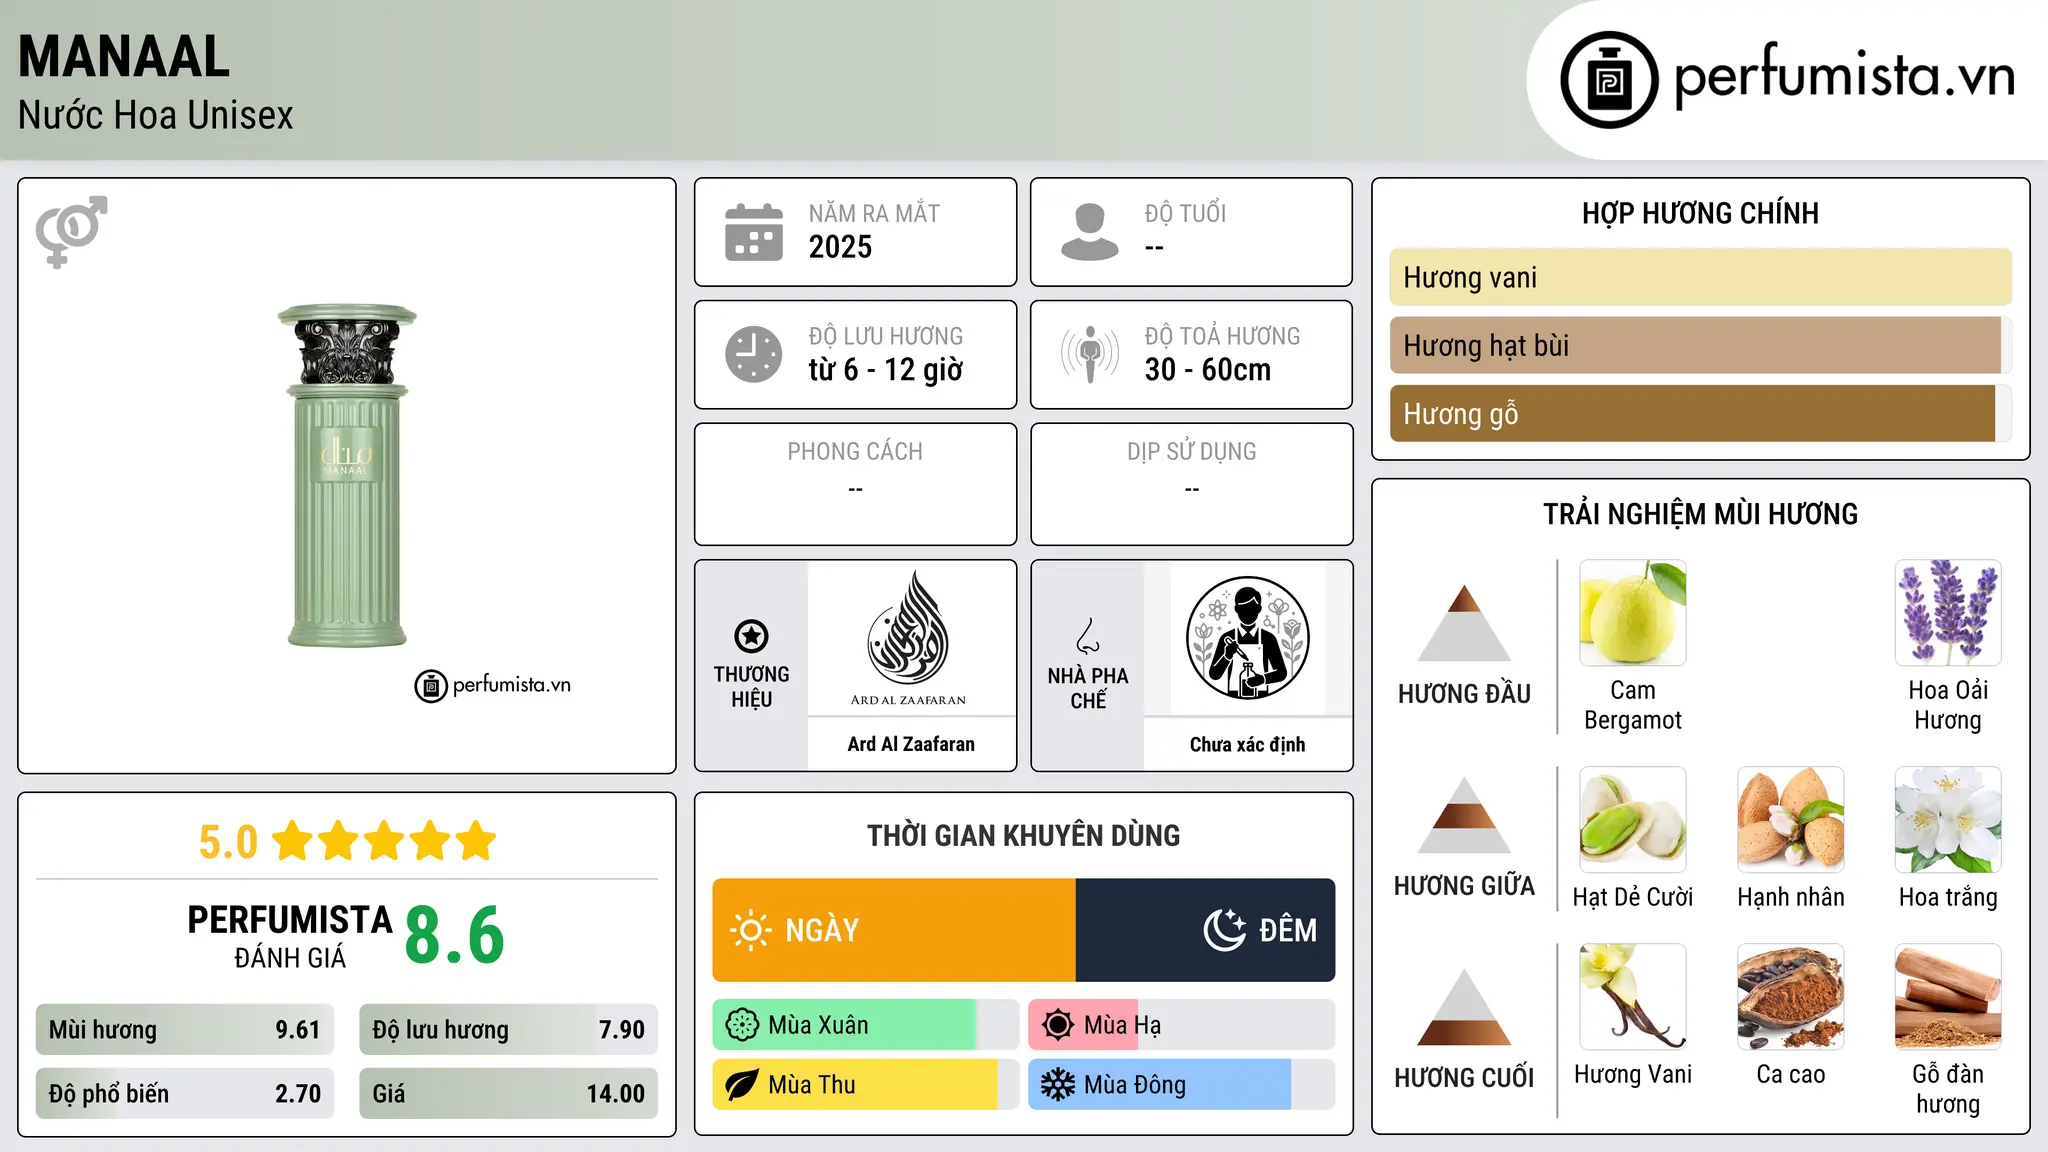Screen dimensions: 2048x1152
Task: Click the summer sun icon Mùa Hạ
Action: click(x=1058, y=1025)
